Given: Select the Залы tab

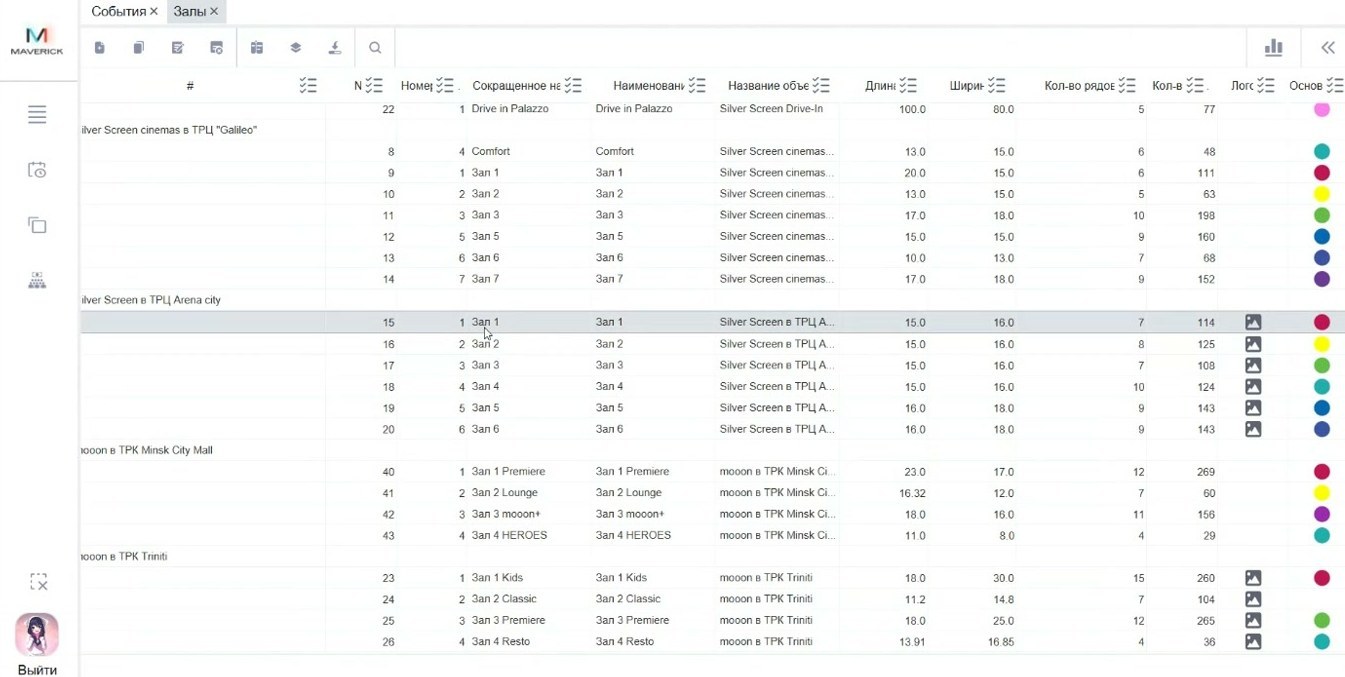Looking at the screenshot, I should click(x=189, y=11).
